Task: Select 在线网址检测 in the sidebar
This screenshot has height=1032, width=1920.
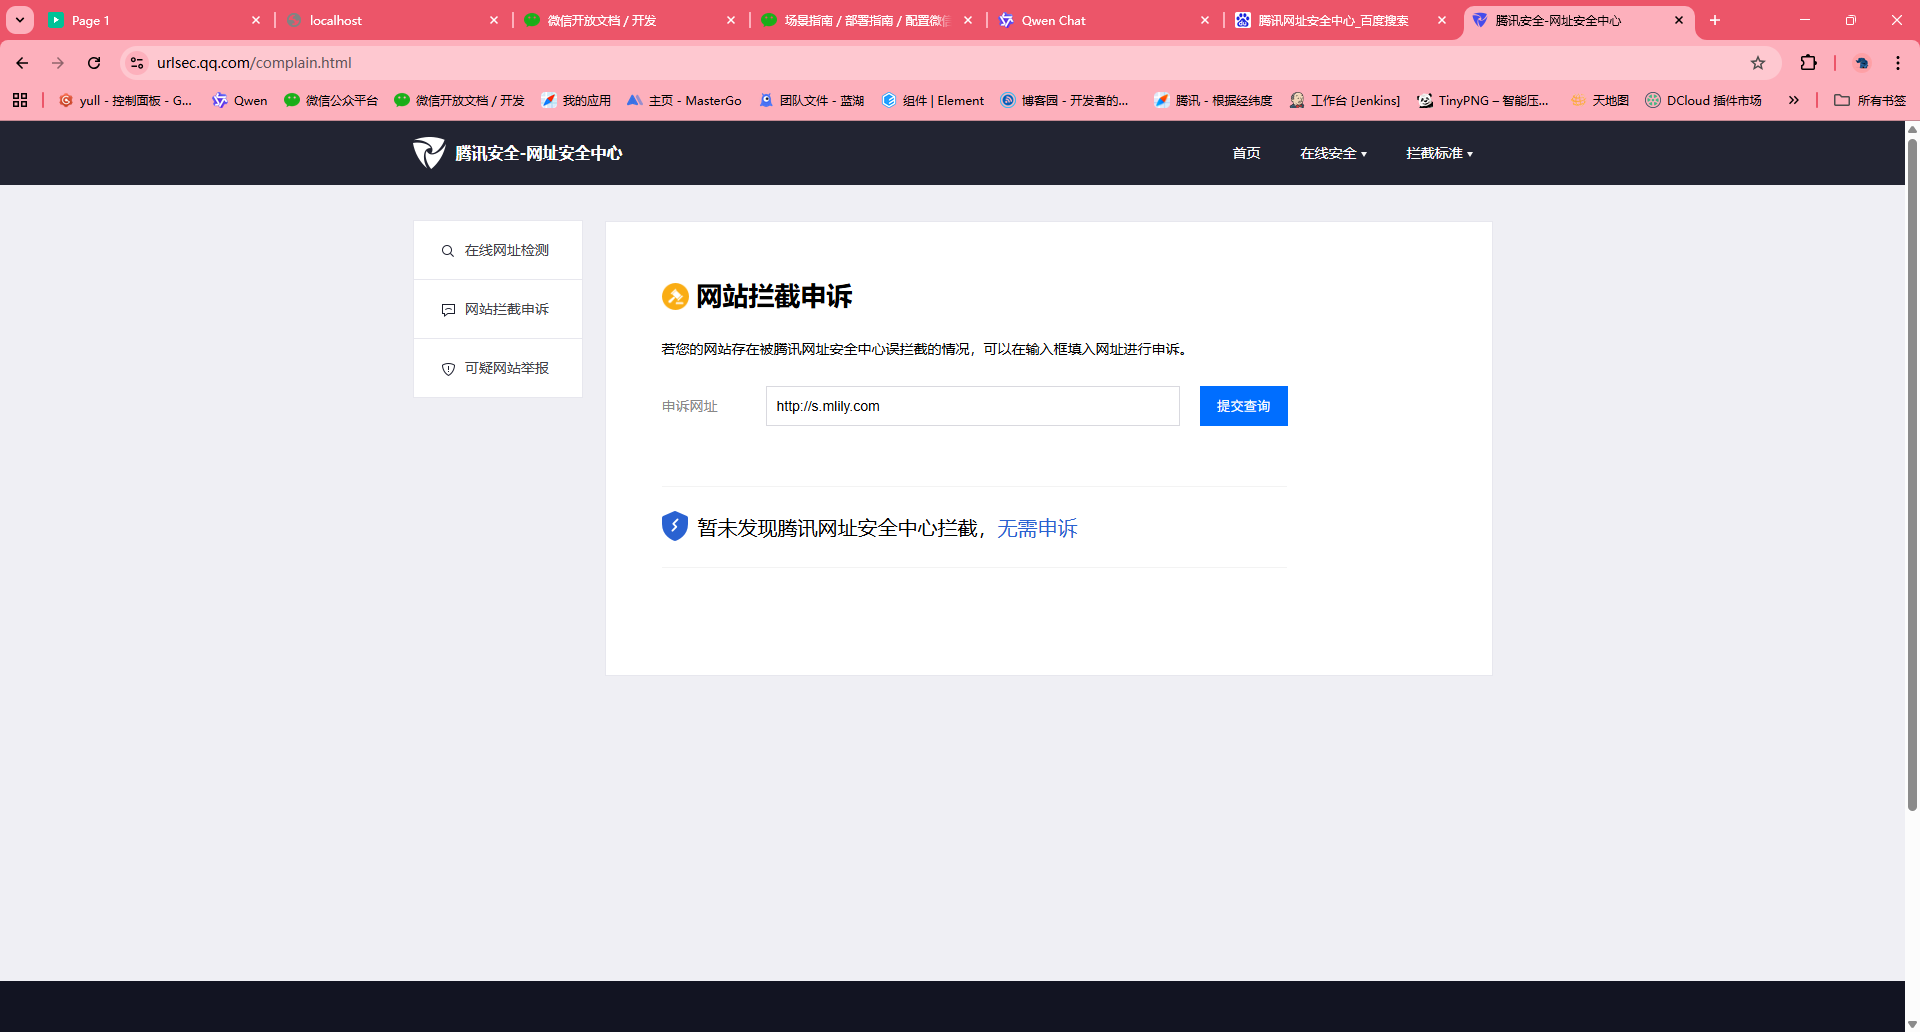Action: pyautogui.click(x=498, y=250)
